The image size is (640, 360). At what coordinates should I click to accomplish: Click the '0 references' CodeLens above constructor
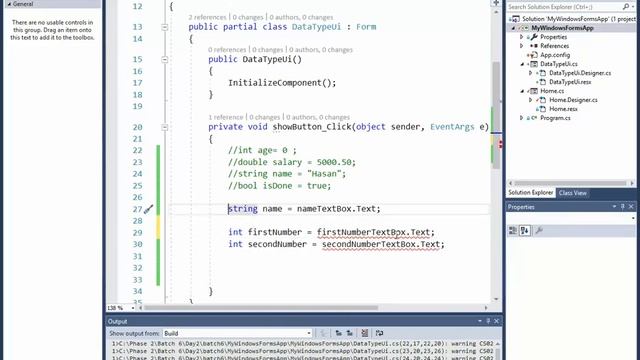pos(227,50)
